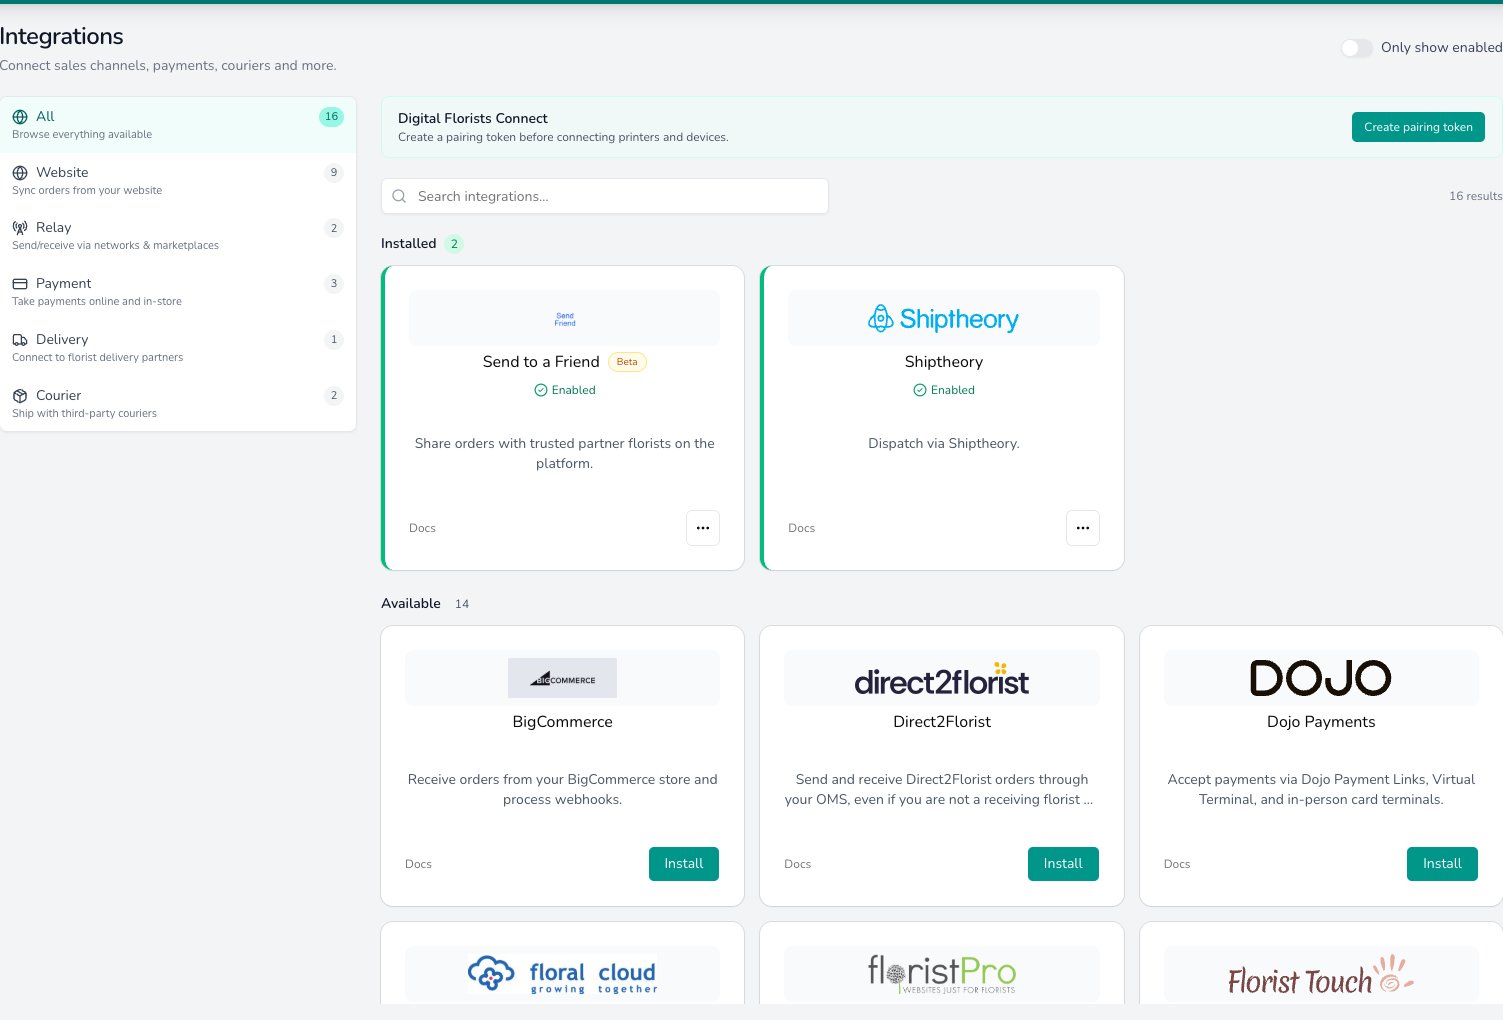Open Docs link on Dojo Payments card
Image resolution: width=1503 pixels, height=1020 pixels.
1177,864
